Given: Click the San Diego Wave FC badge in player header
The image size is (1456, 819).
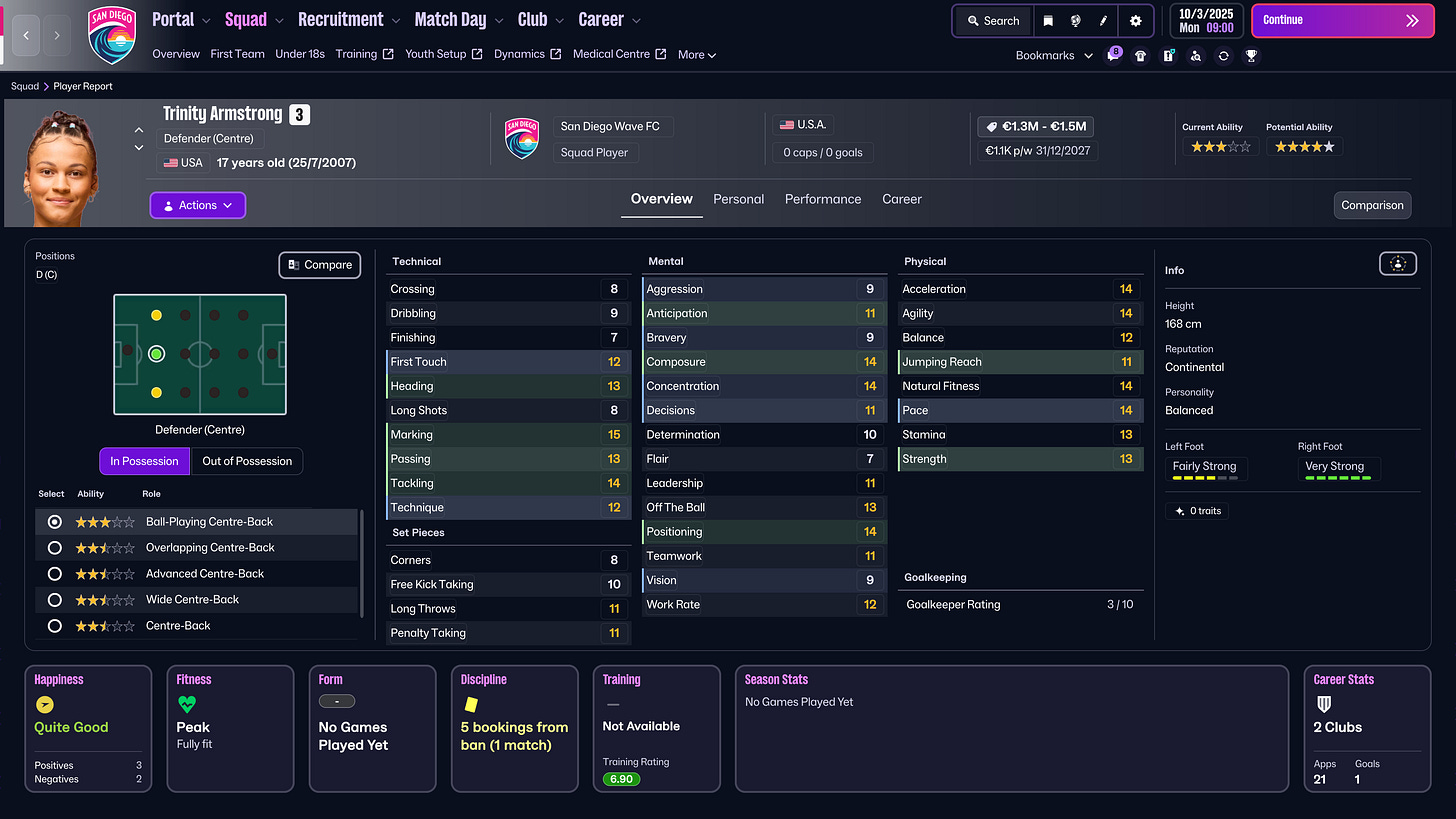Looking at the screenshot, I should click(x=520, y=139).
